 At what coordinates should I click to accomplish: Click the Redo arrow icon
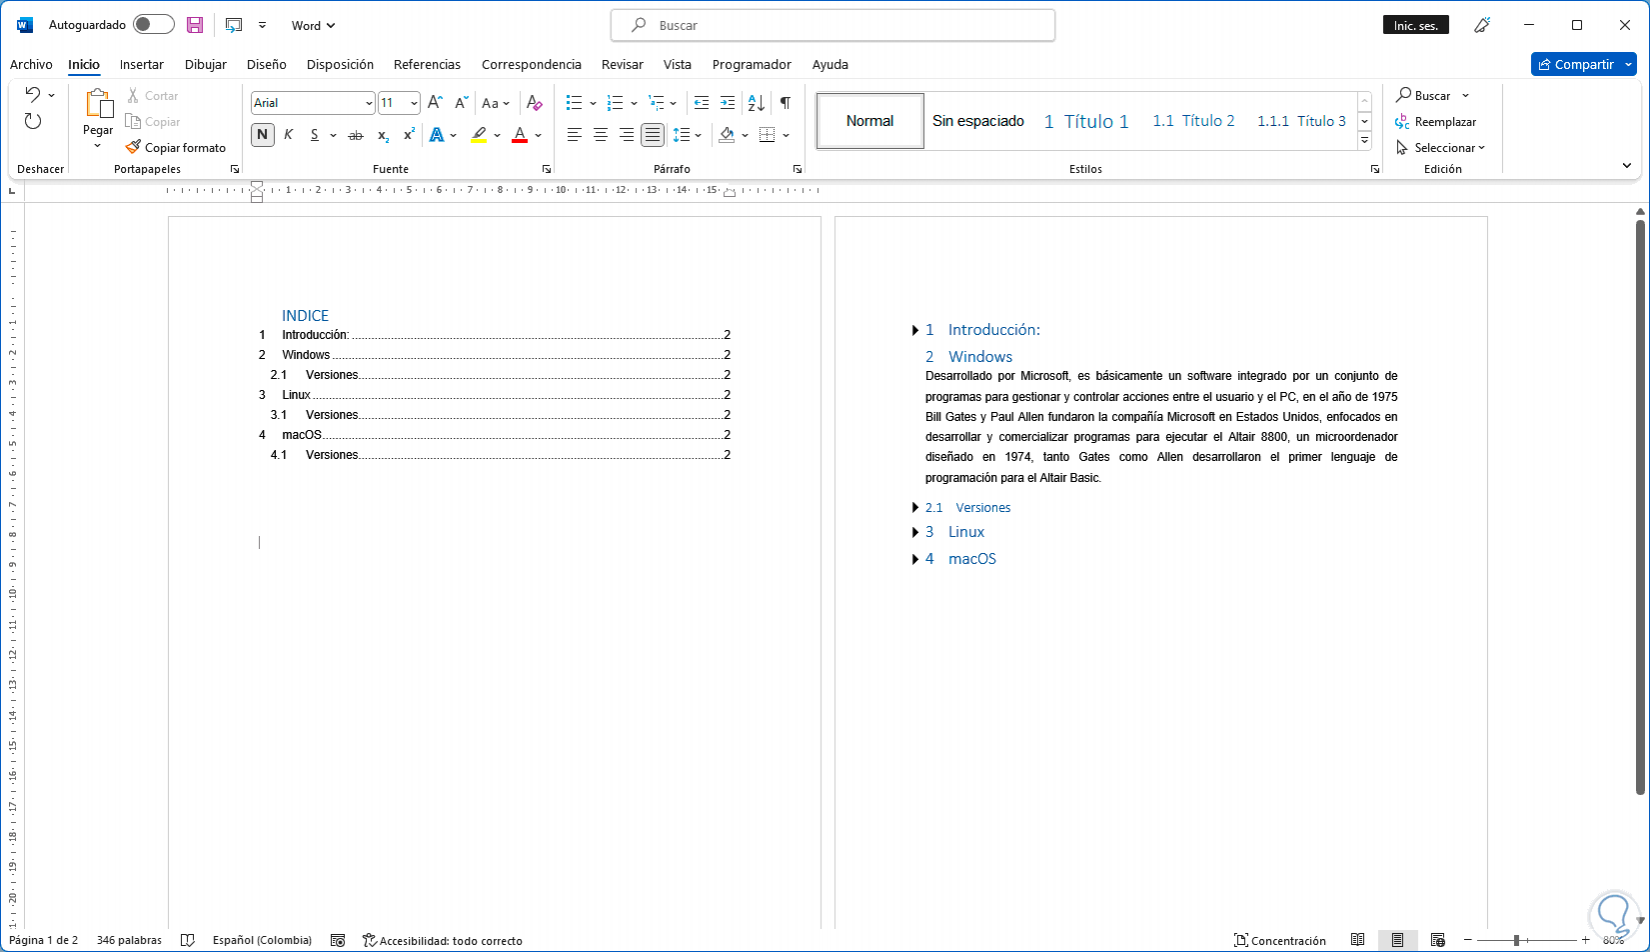tap(33, 121)
